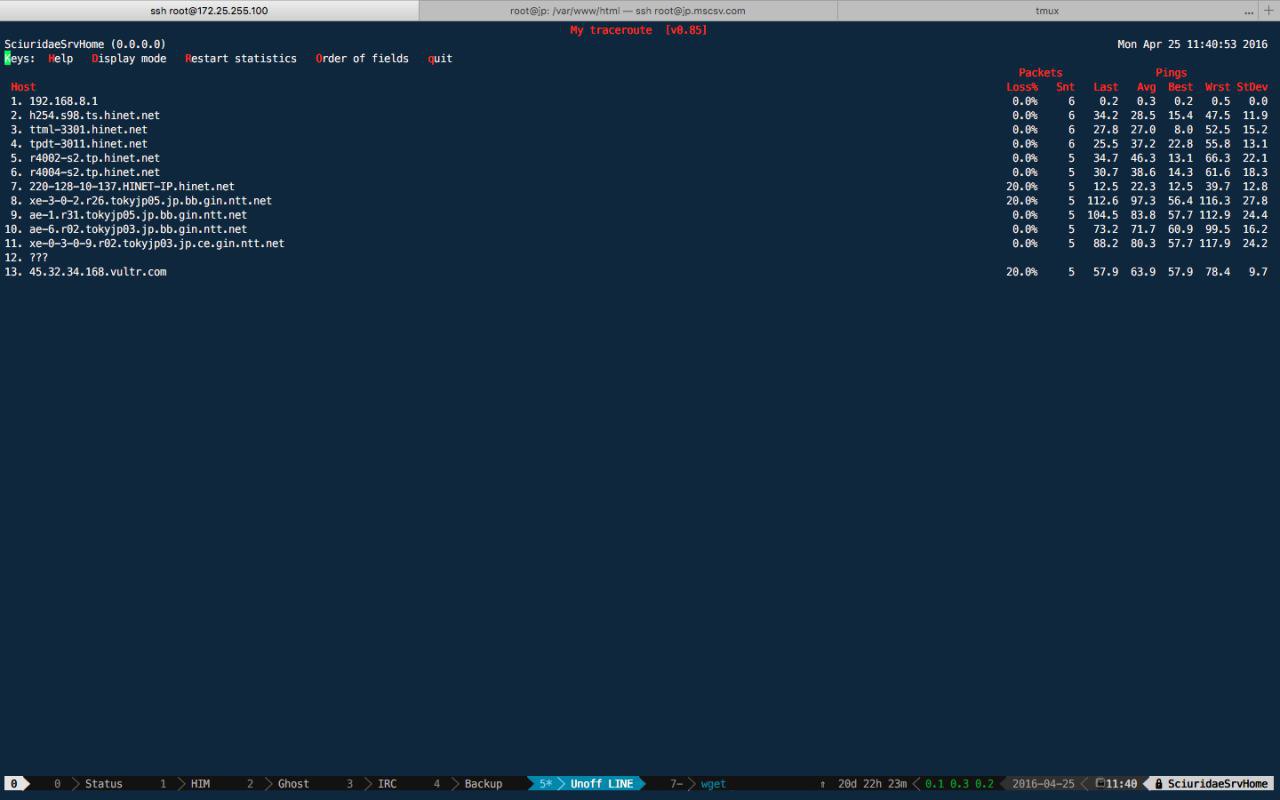Click the lock icon beside SciuridaeSrvHome

click(1158, 784)
